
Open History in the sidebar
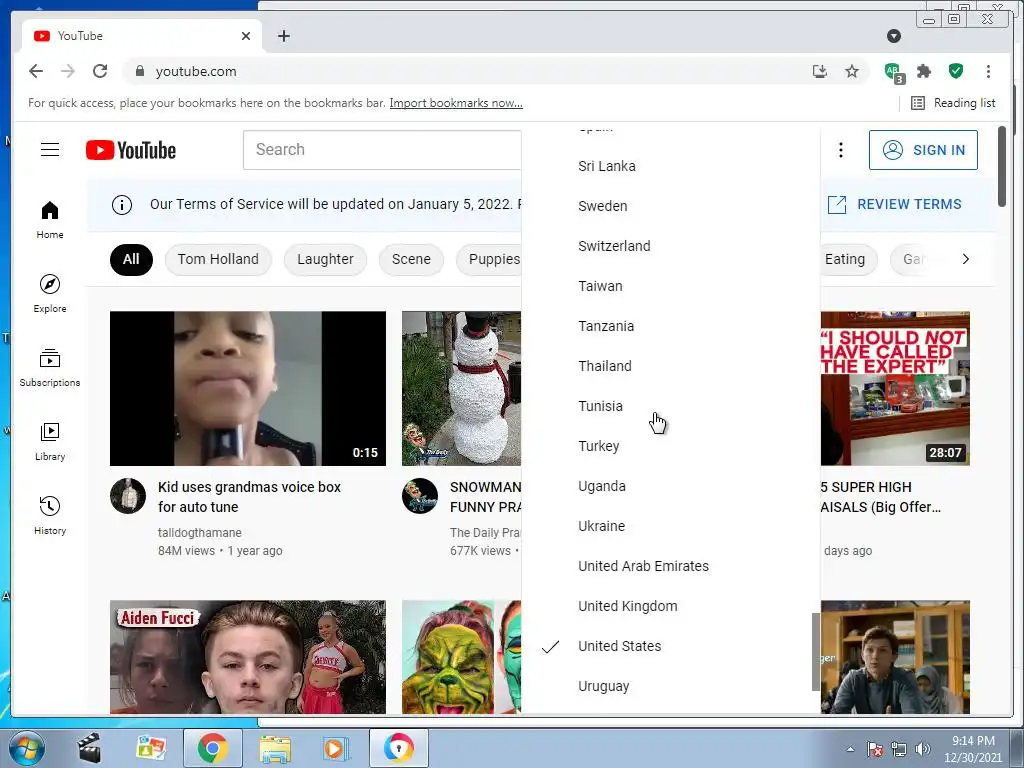(x=50, y=516)
